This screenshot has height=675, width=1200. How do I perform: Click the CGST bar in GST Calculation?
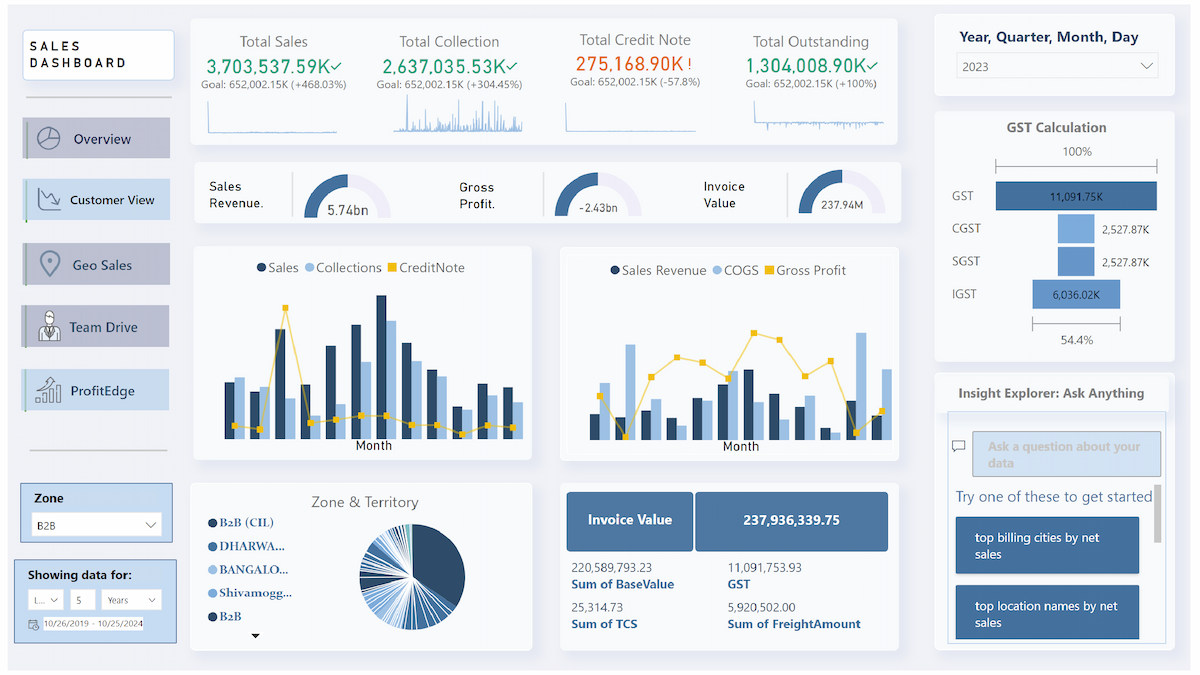pos(1076,229)
